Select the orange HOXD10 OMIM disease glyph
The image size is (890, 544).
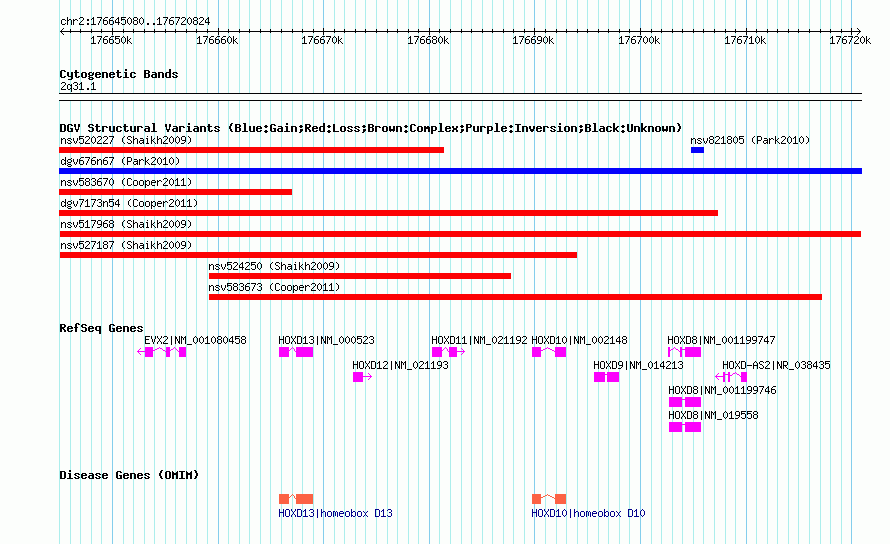coord(549,499)
